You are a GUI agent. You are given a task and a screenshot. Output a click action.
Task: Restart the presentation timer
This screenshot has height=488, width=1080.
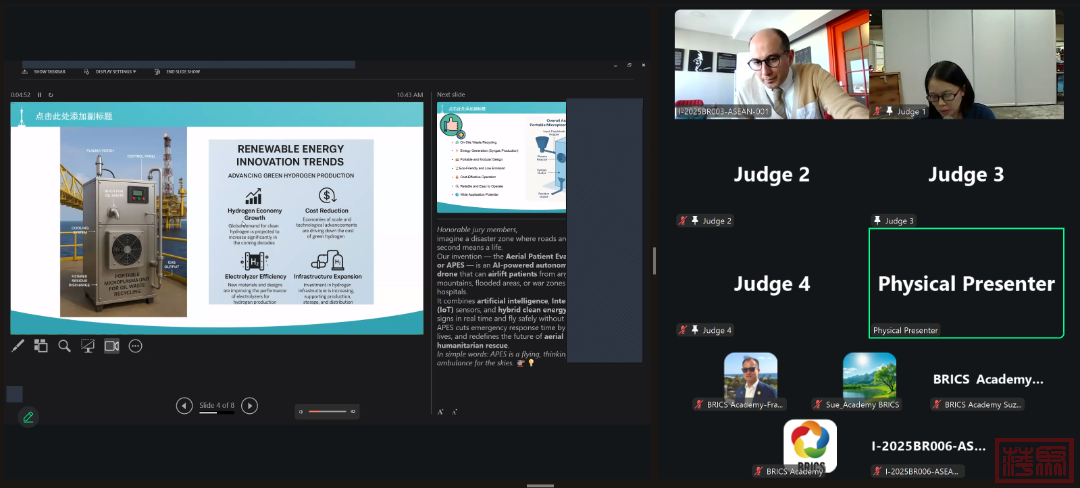pos(51,94)
